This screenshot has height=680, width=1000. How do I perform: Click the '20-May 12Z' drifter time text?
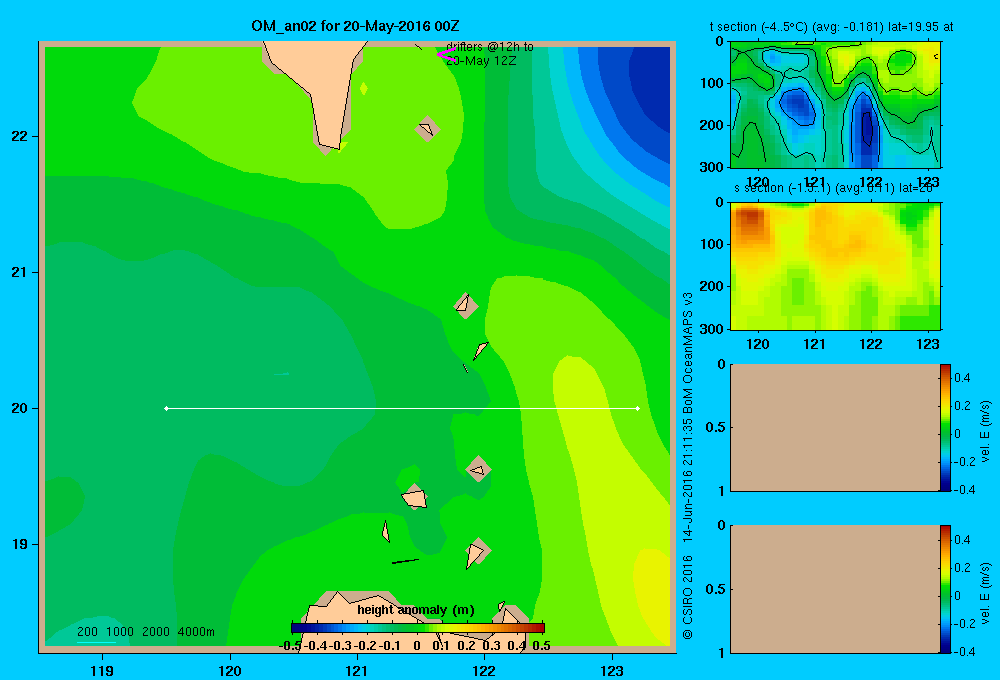481,61
